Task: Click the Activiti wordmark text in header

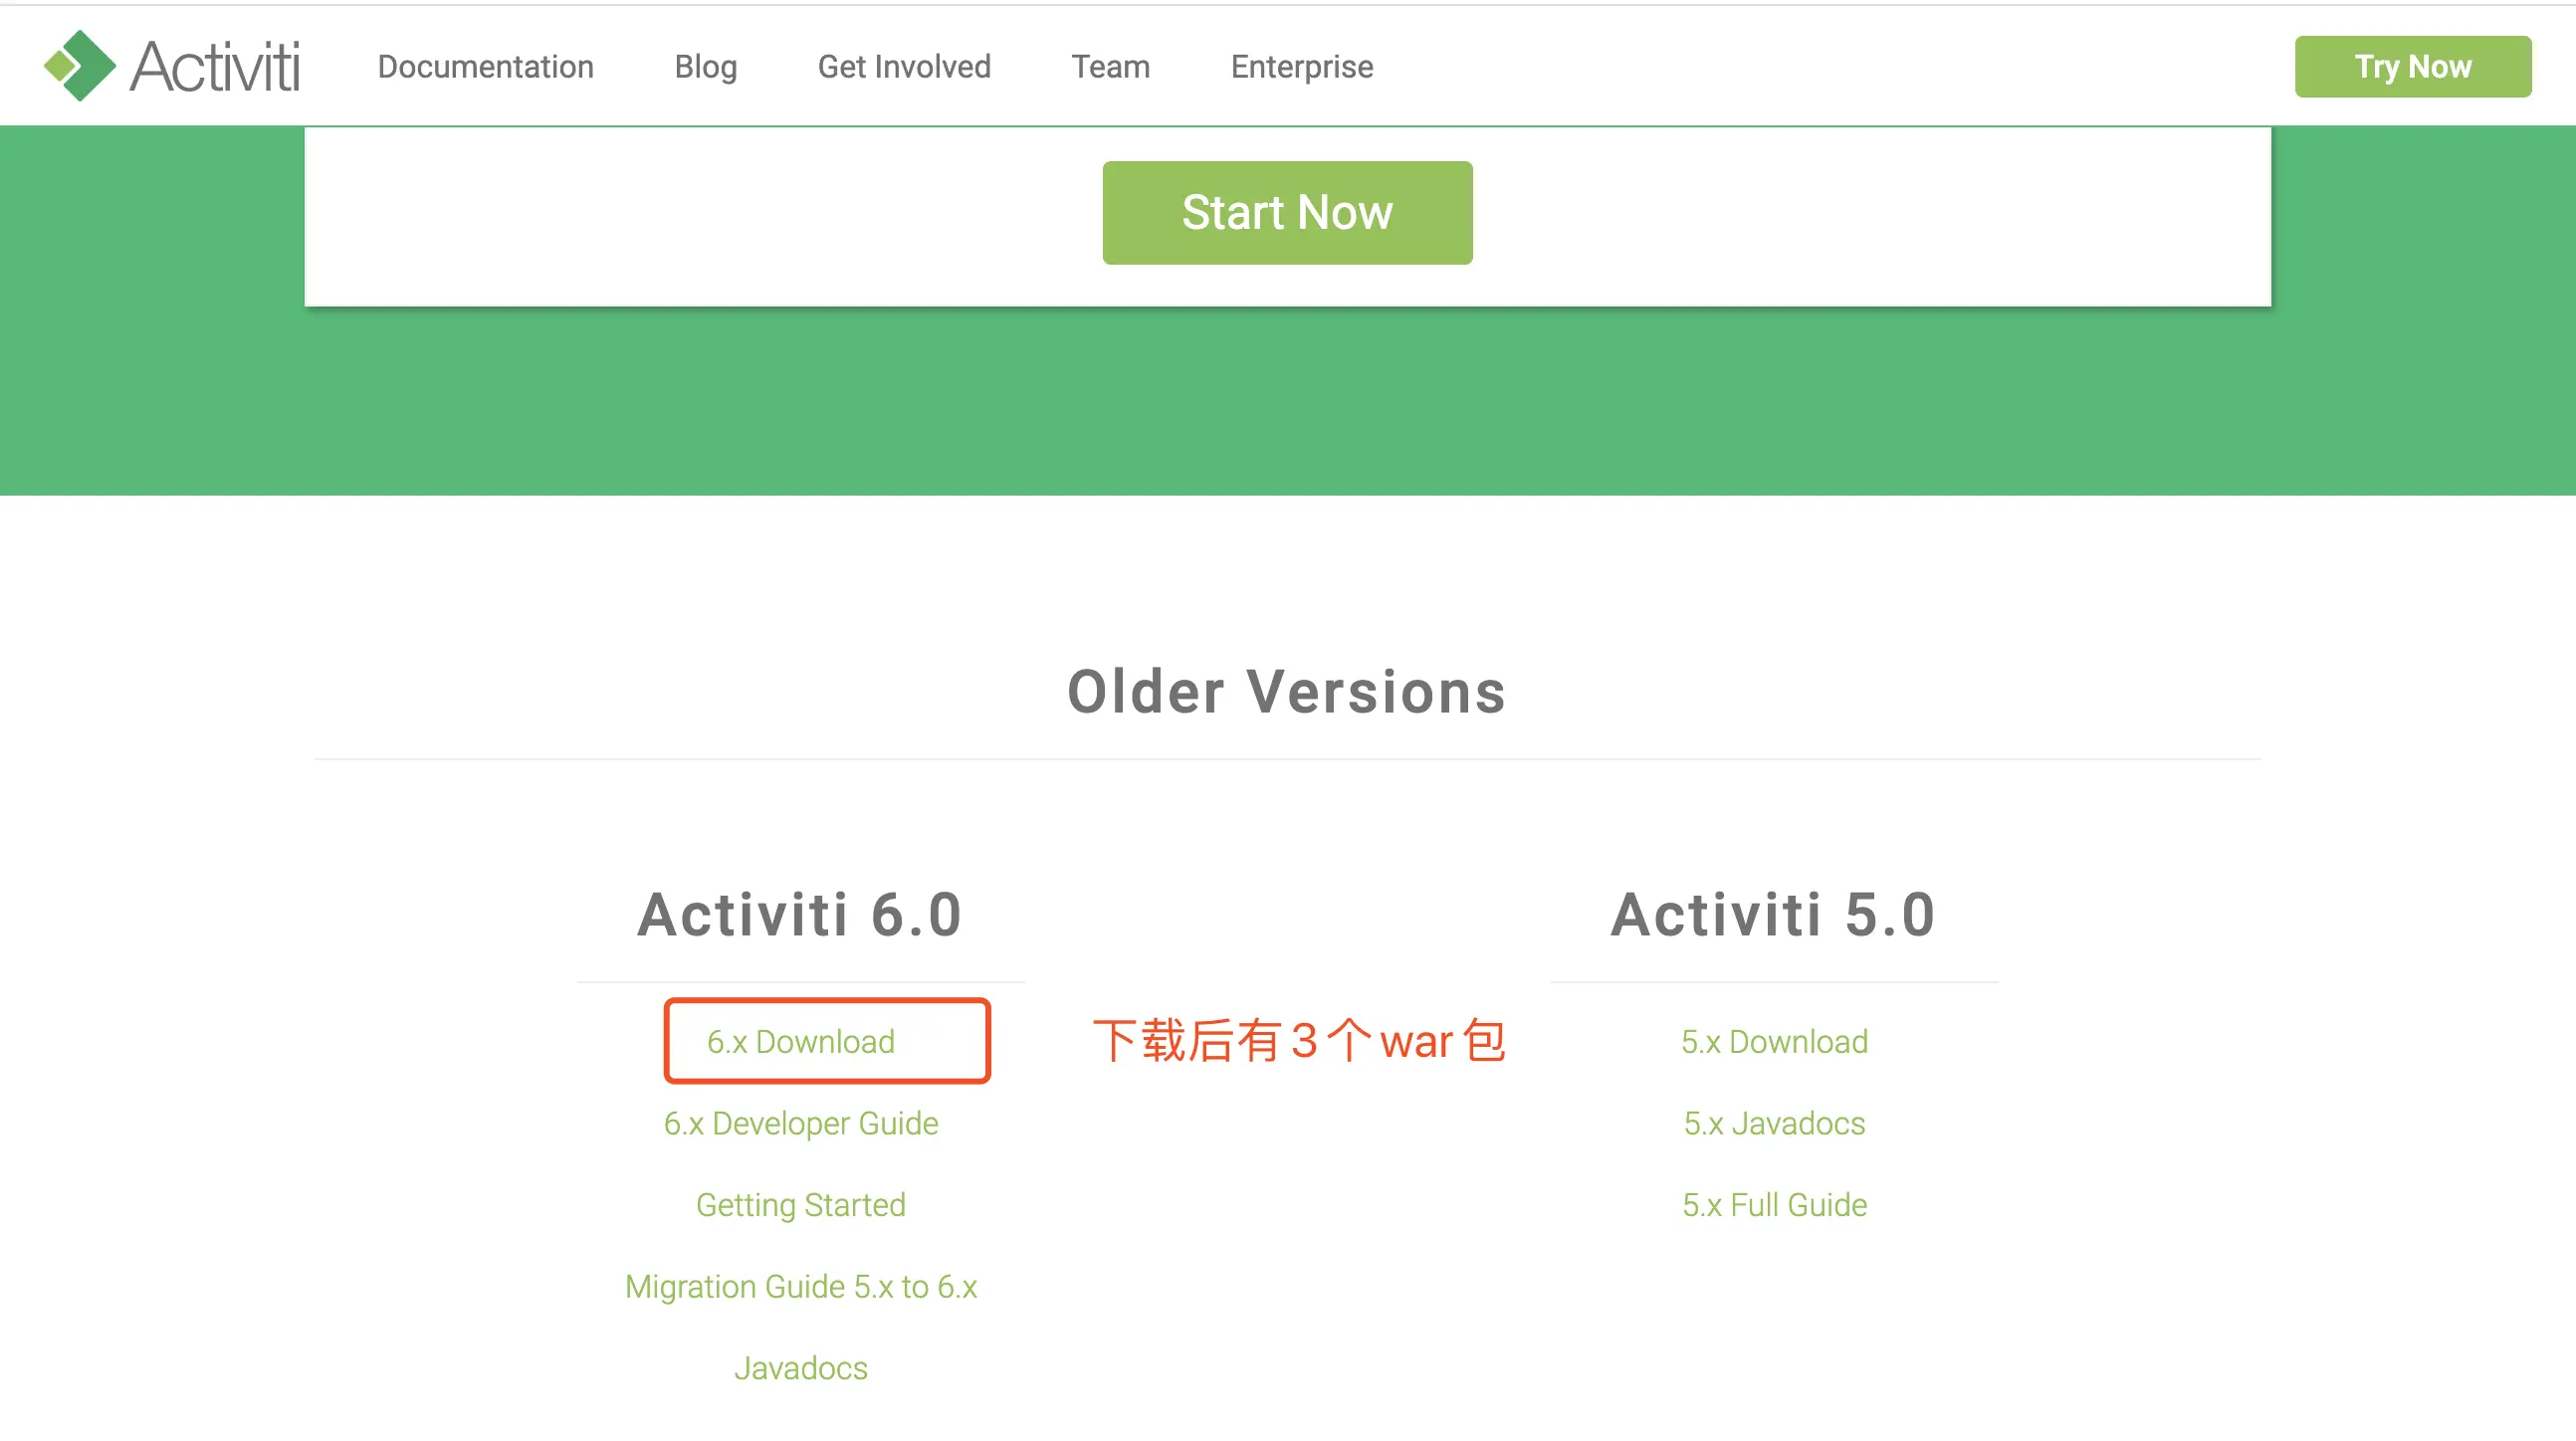Action: (214, 67)
